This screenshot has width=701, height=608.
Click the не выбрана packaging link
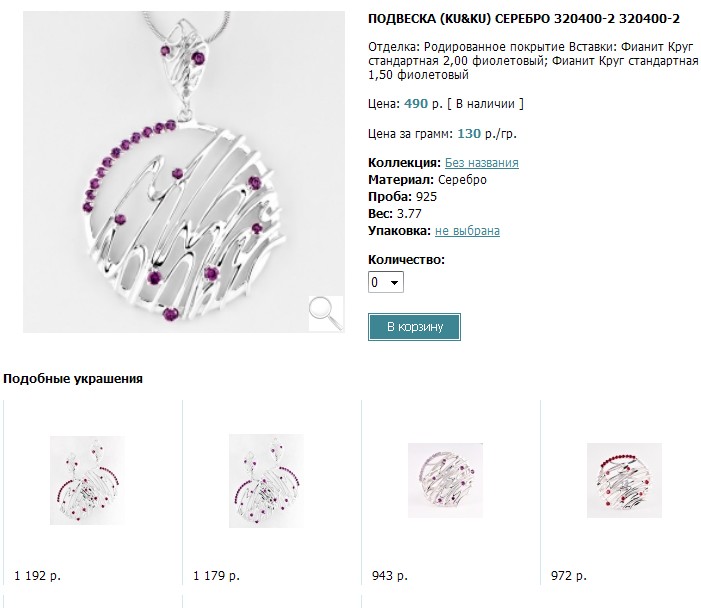pyautogui.click(x=467, y=231)
